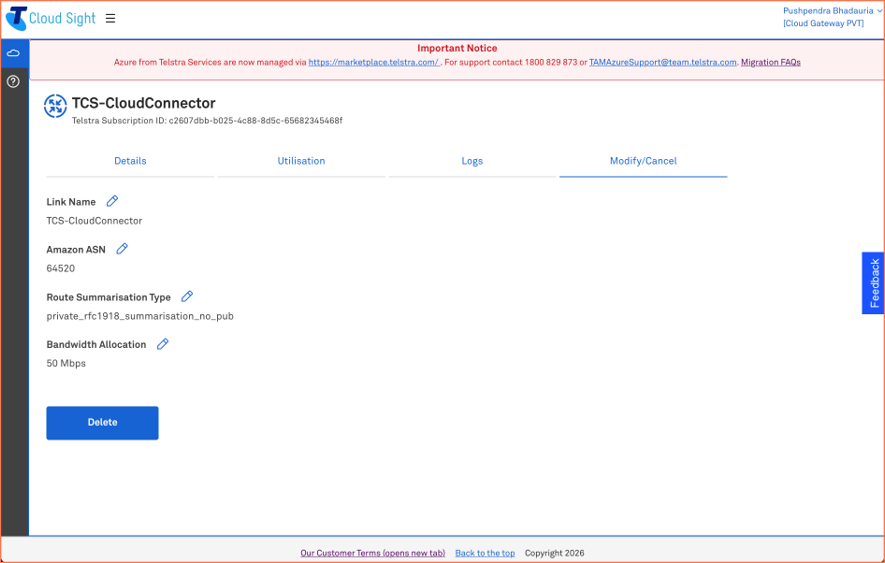The height and width of the screenshot is (563, 885).
Task: Click the Delete button
Action: tap(102, 423)
